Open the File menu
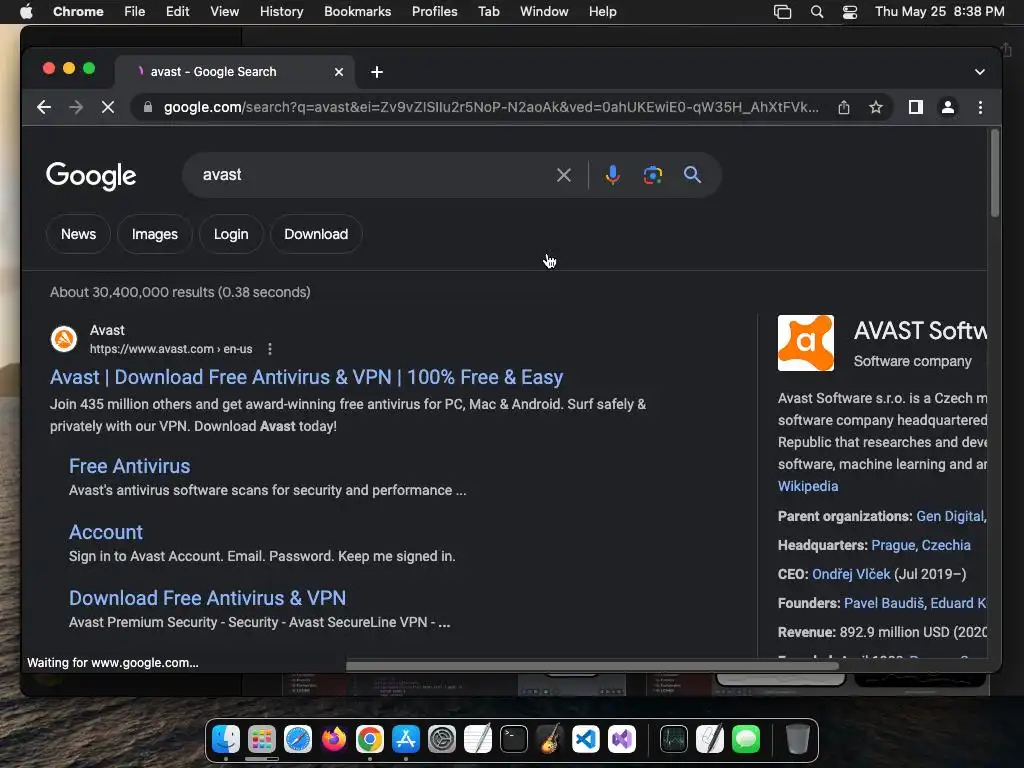This screenshot has height=768, width=1024. click(x=135, y=12)
